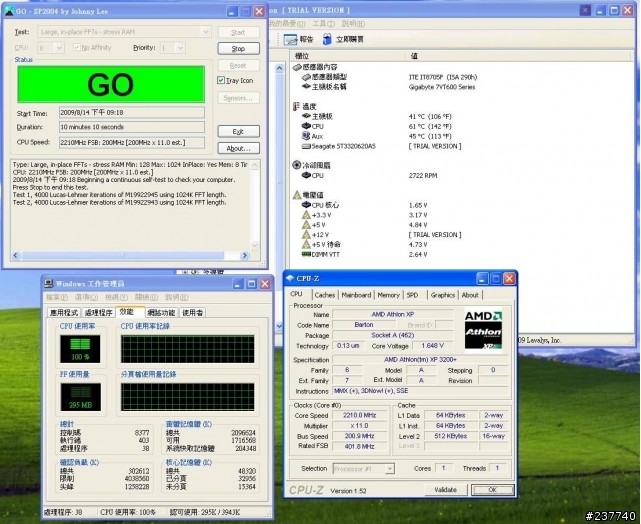The width and height of the screenshot is (641, 524).
Task: Open the 報告 report toolbar icon in Everest
Action: tap(290, 39)
